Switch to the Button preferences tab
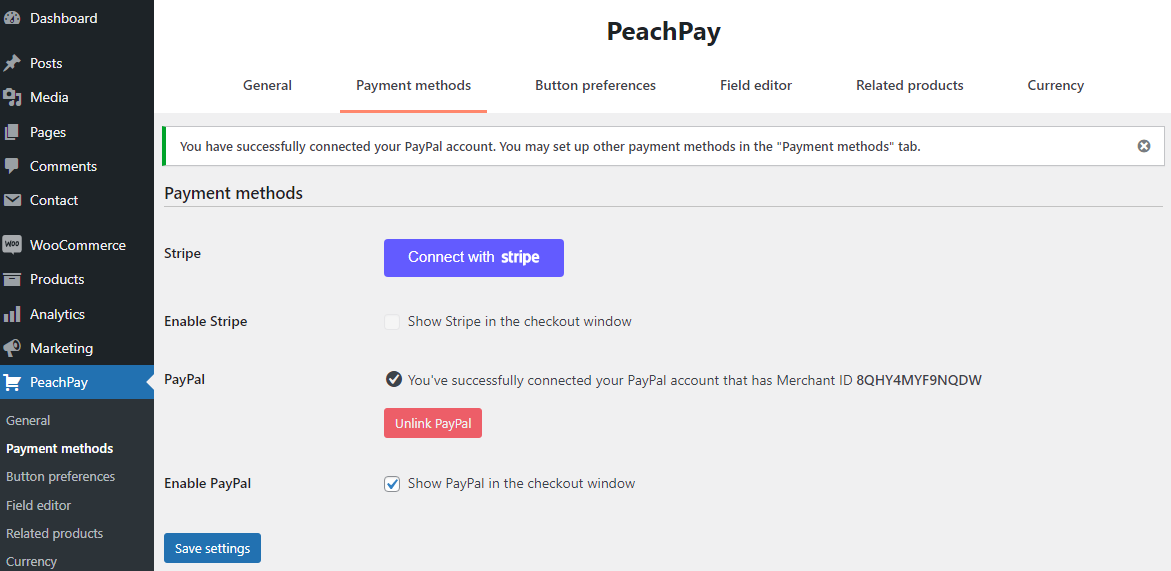Screen dimensions: 1171x571 (595, 86)
